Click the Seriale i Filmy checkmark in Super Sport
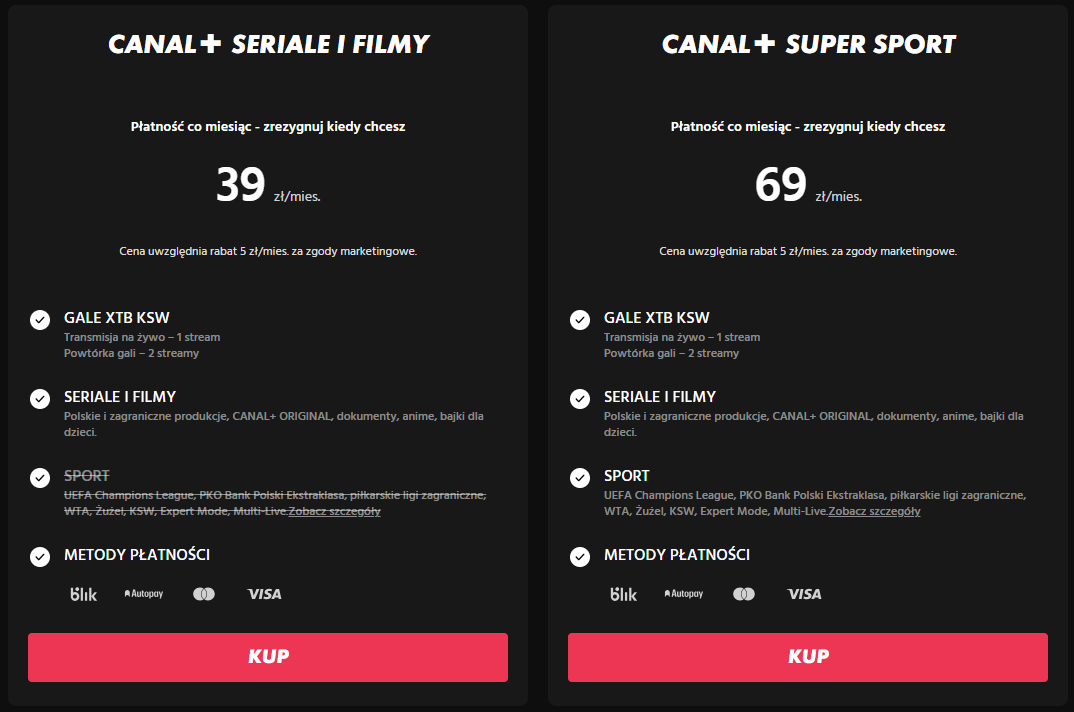1074x712 pixels. 580,399
